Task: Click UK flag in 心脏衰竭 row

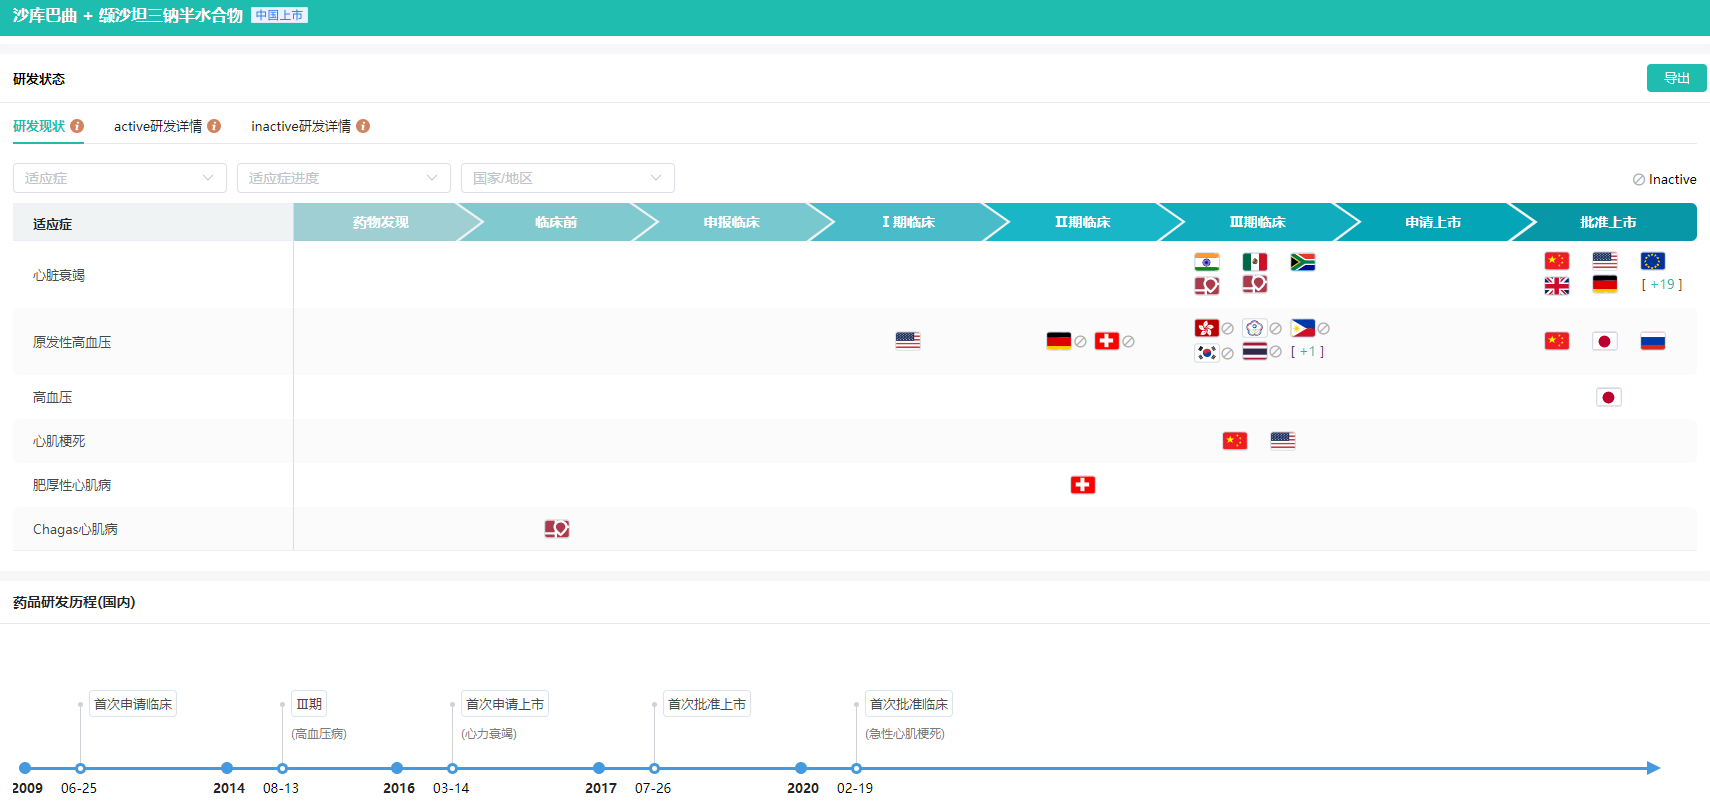Action: [x=1557, y=285]
